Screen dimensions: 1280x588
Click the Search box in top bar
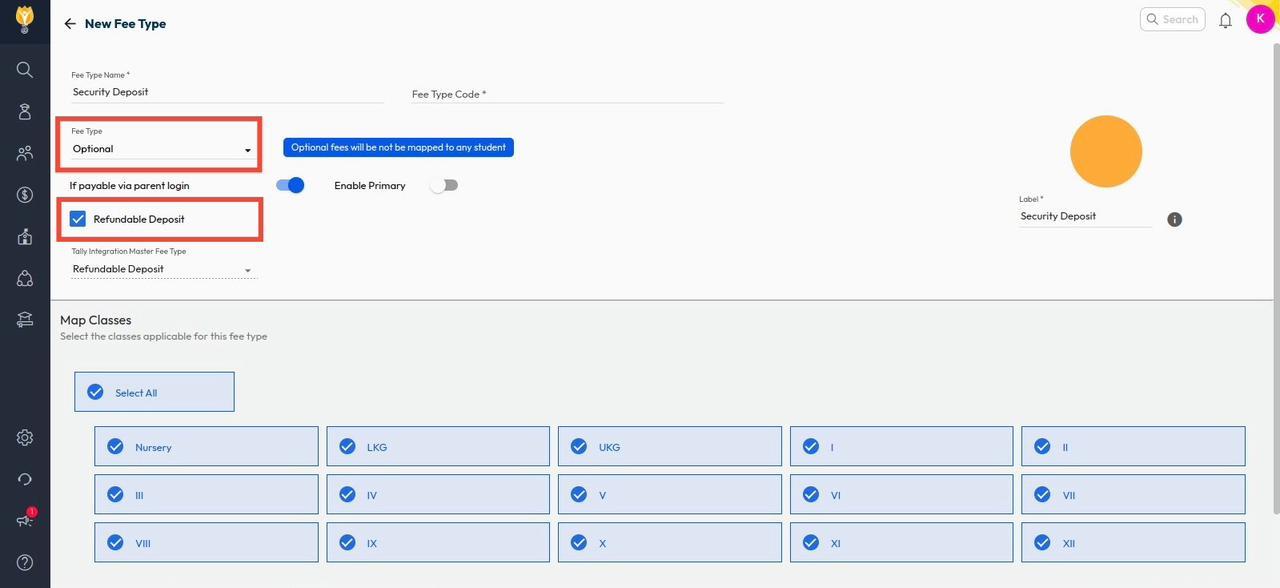1172,19
